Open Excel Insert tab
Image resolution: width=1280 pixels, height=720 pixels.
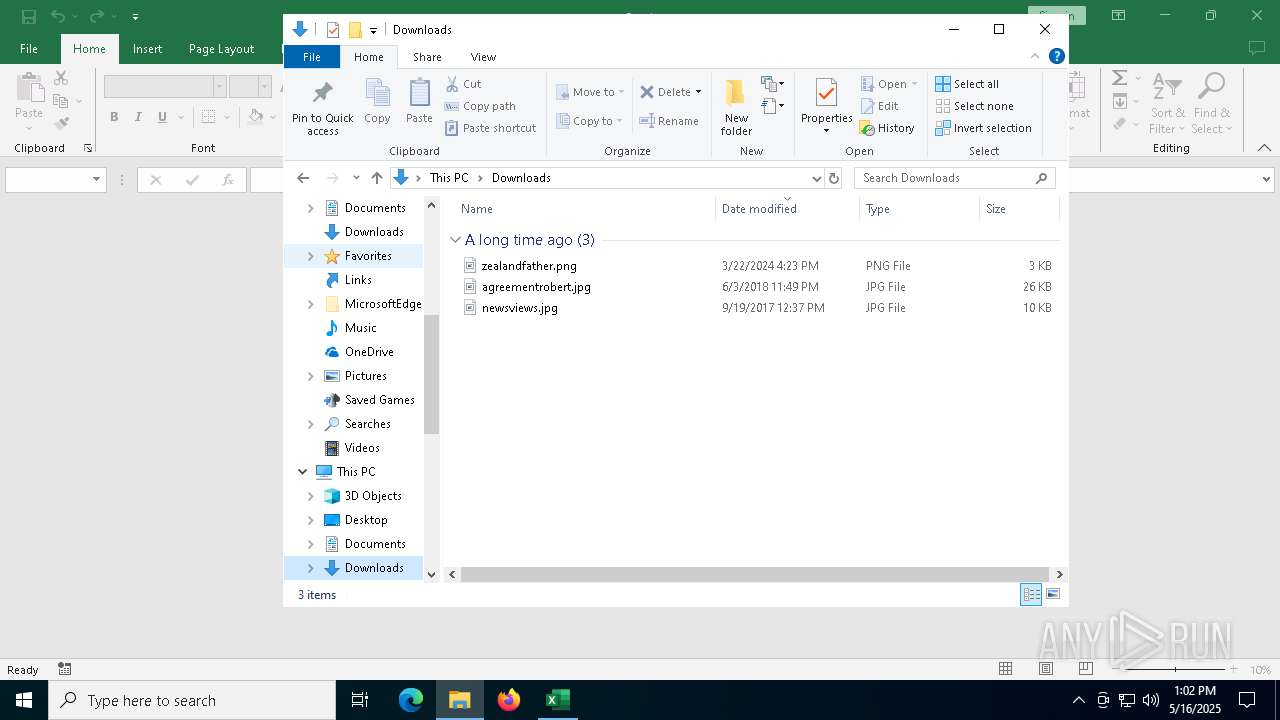pos(147,49)
